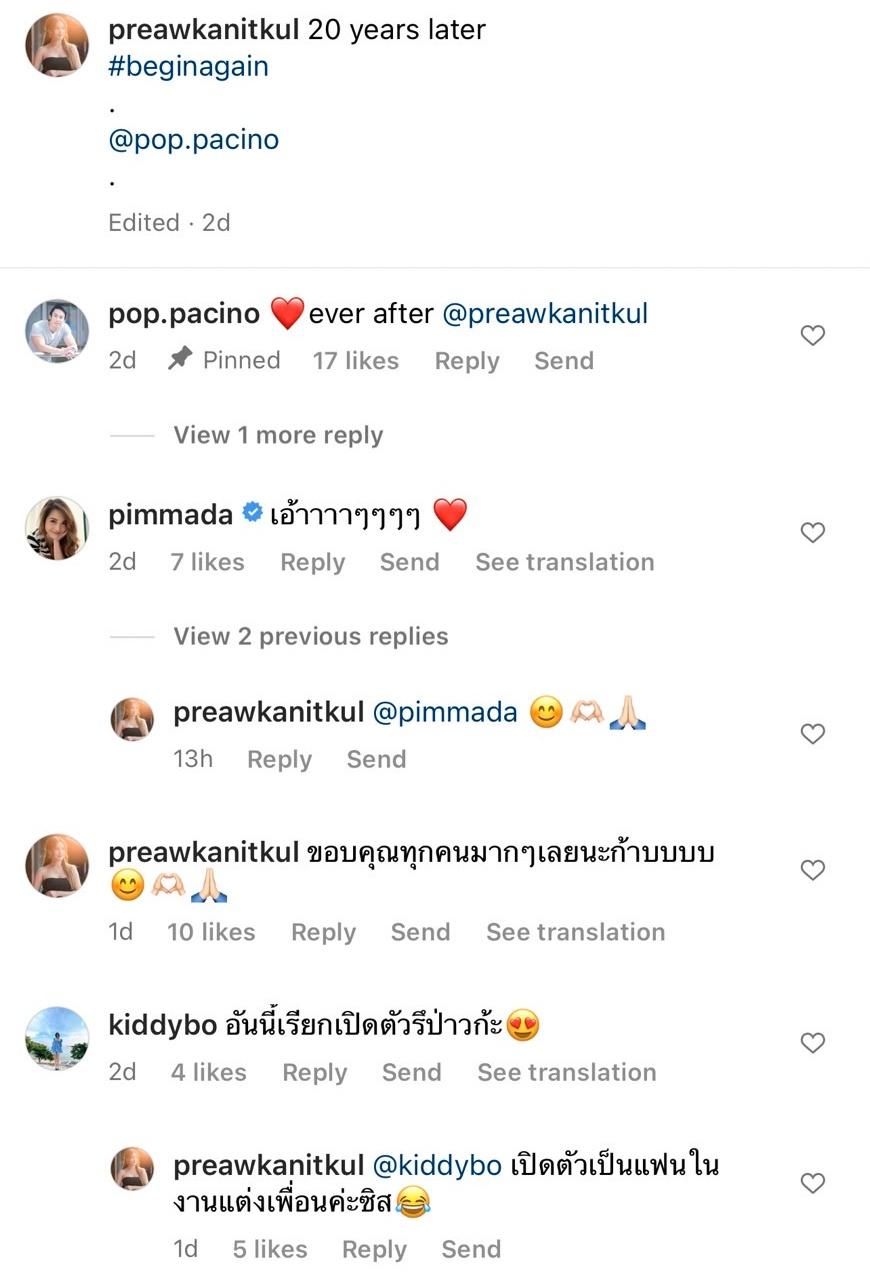Reply to pop.pacino's pinned comment
The width and height of the screenshot is (870, 1288).
click(x=466, y=361)
